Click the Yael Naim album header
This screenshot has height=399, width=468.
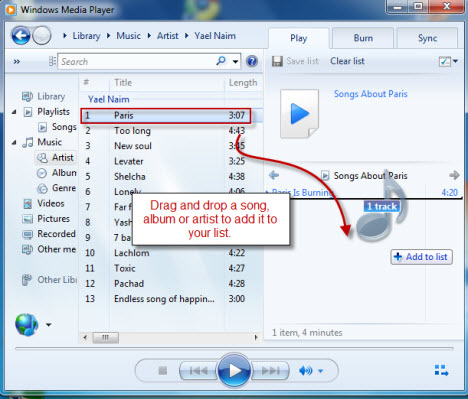pos(109,99)
